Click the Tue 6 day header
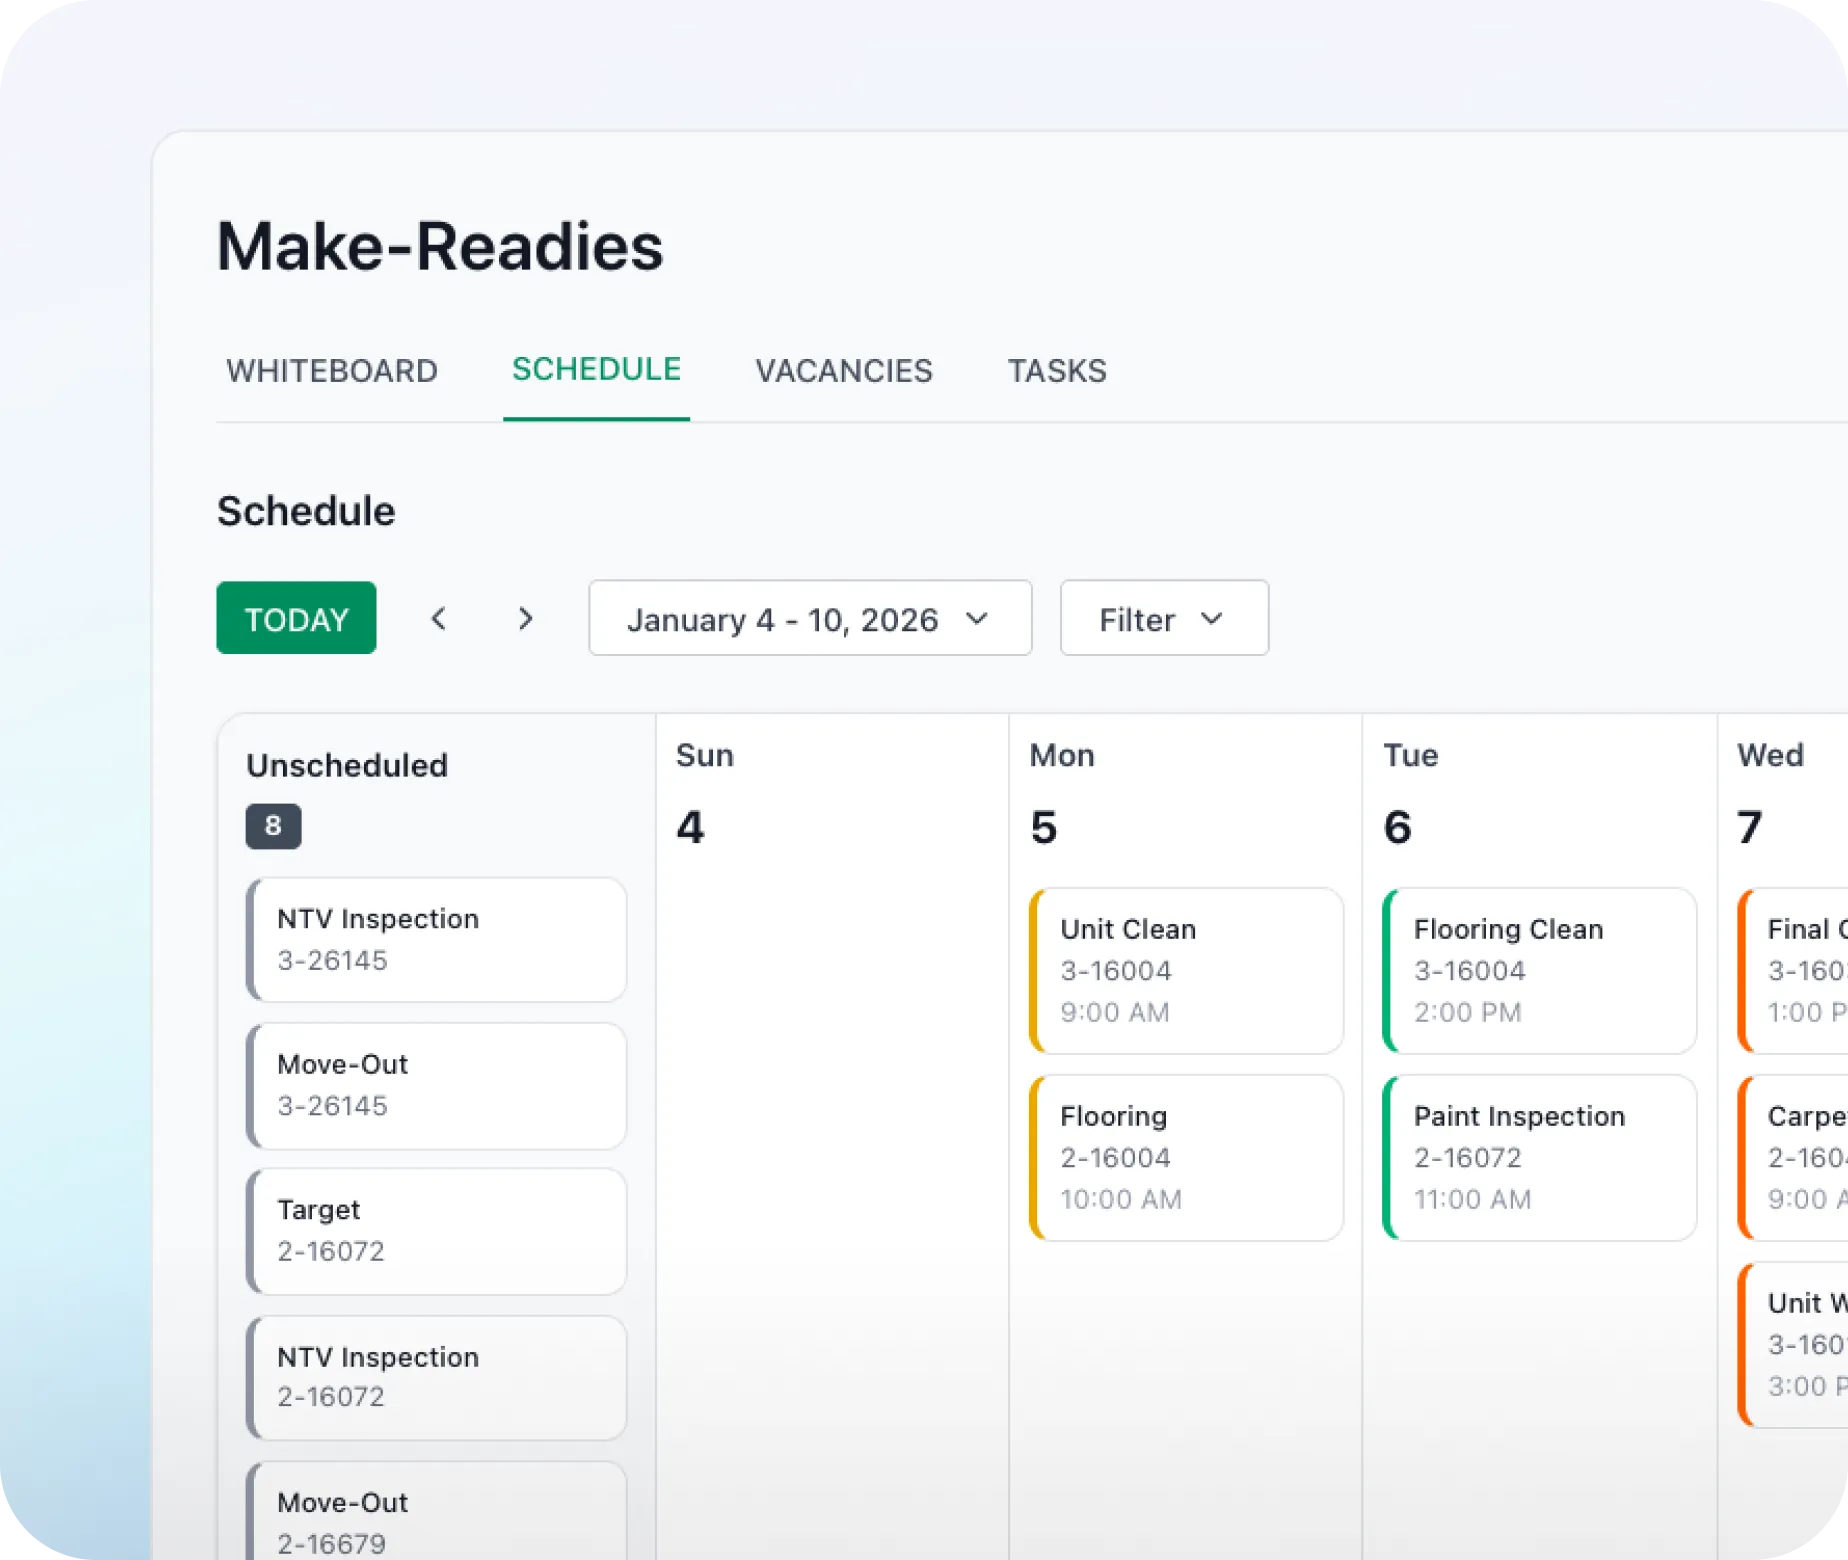Screen dimensions: 1848x1560 click(x=1411, y=794)
